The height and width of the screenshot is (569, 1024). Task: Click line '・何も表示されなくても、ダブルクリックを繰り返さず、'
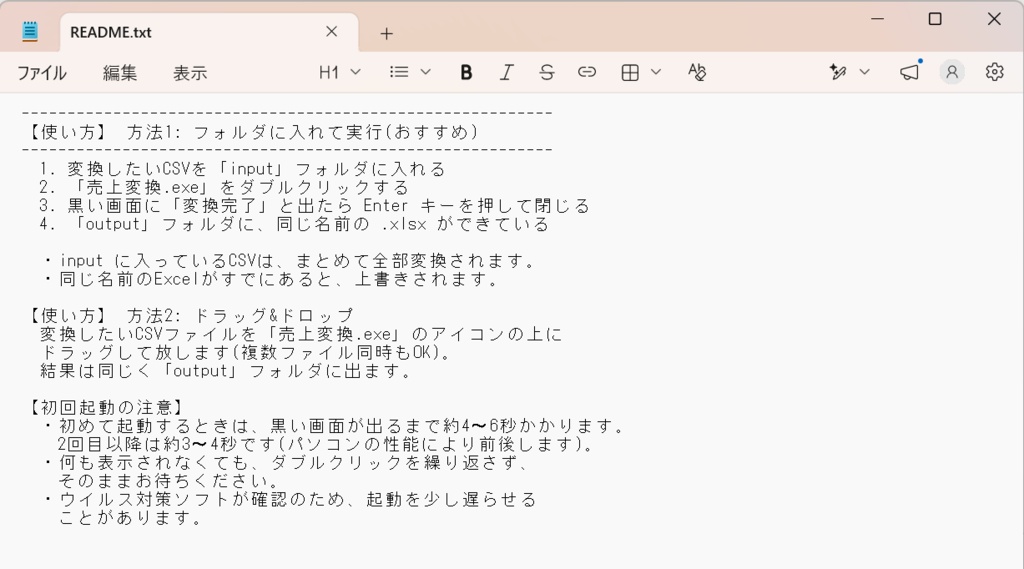[285, 463]
